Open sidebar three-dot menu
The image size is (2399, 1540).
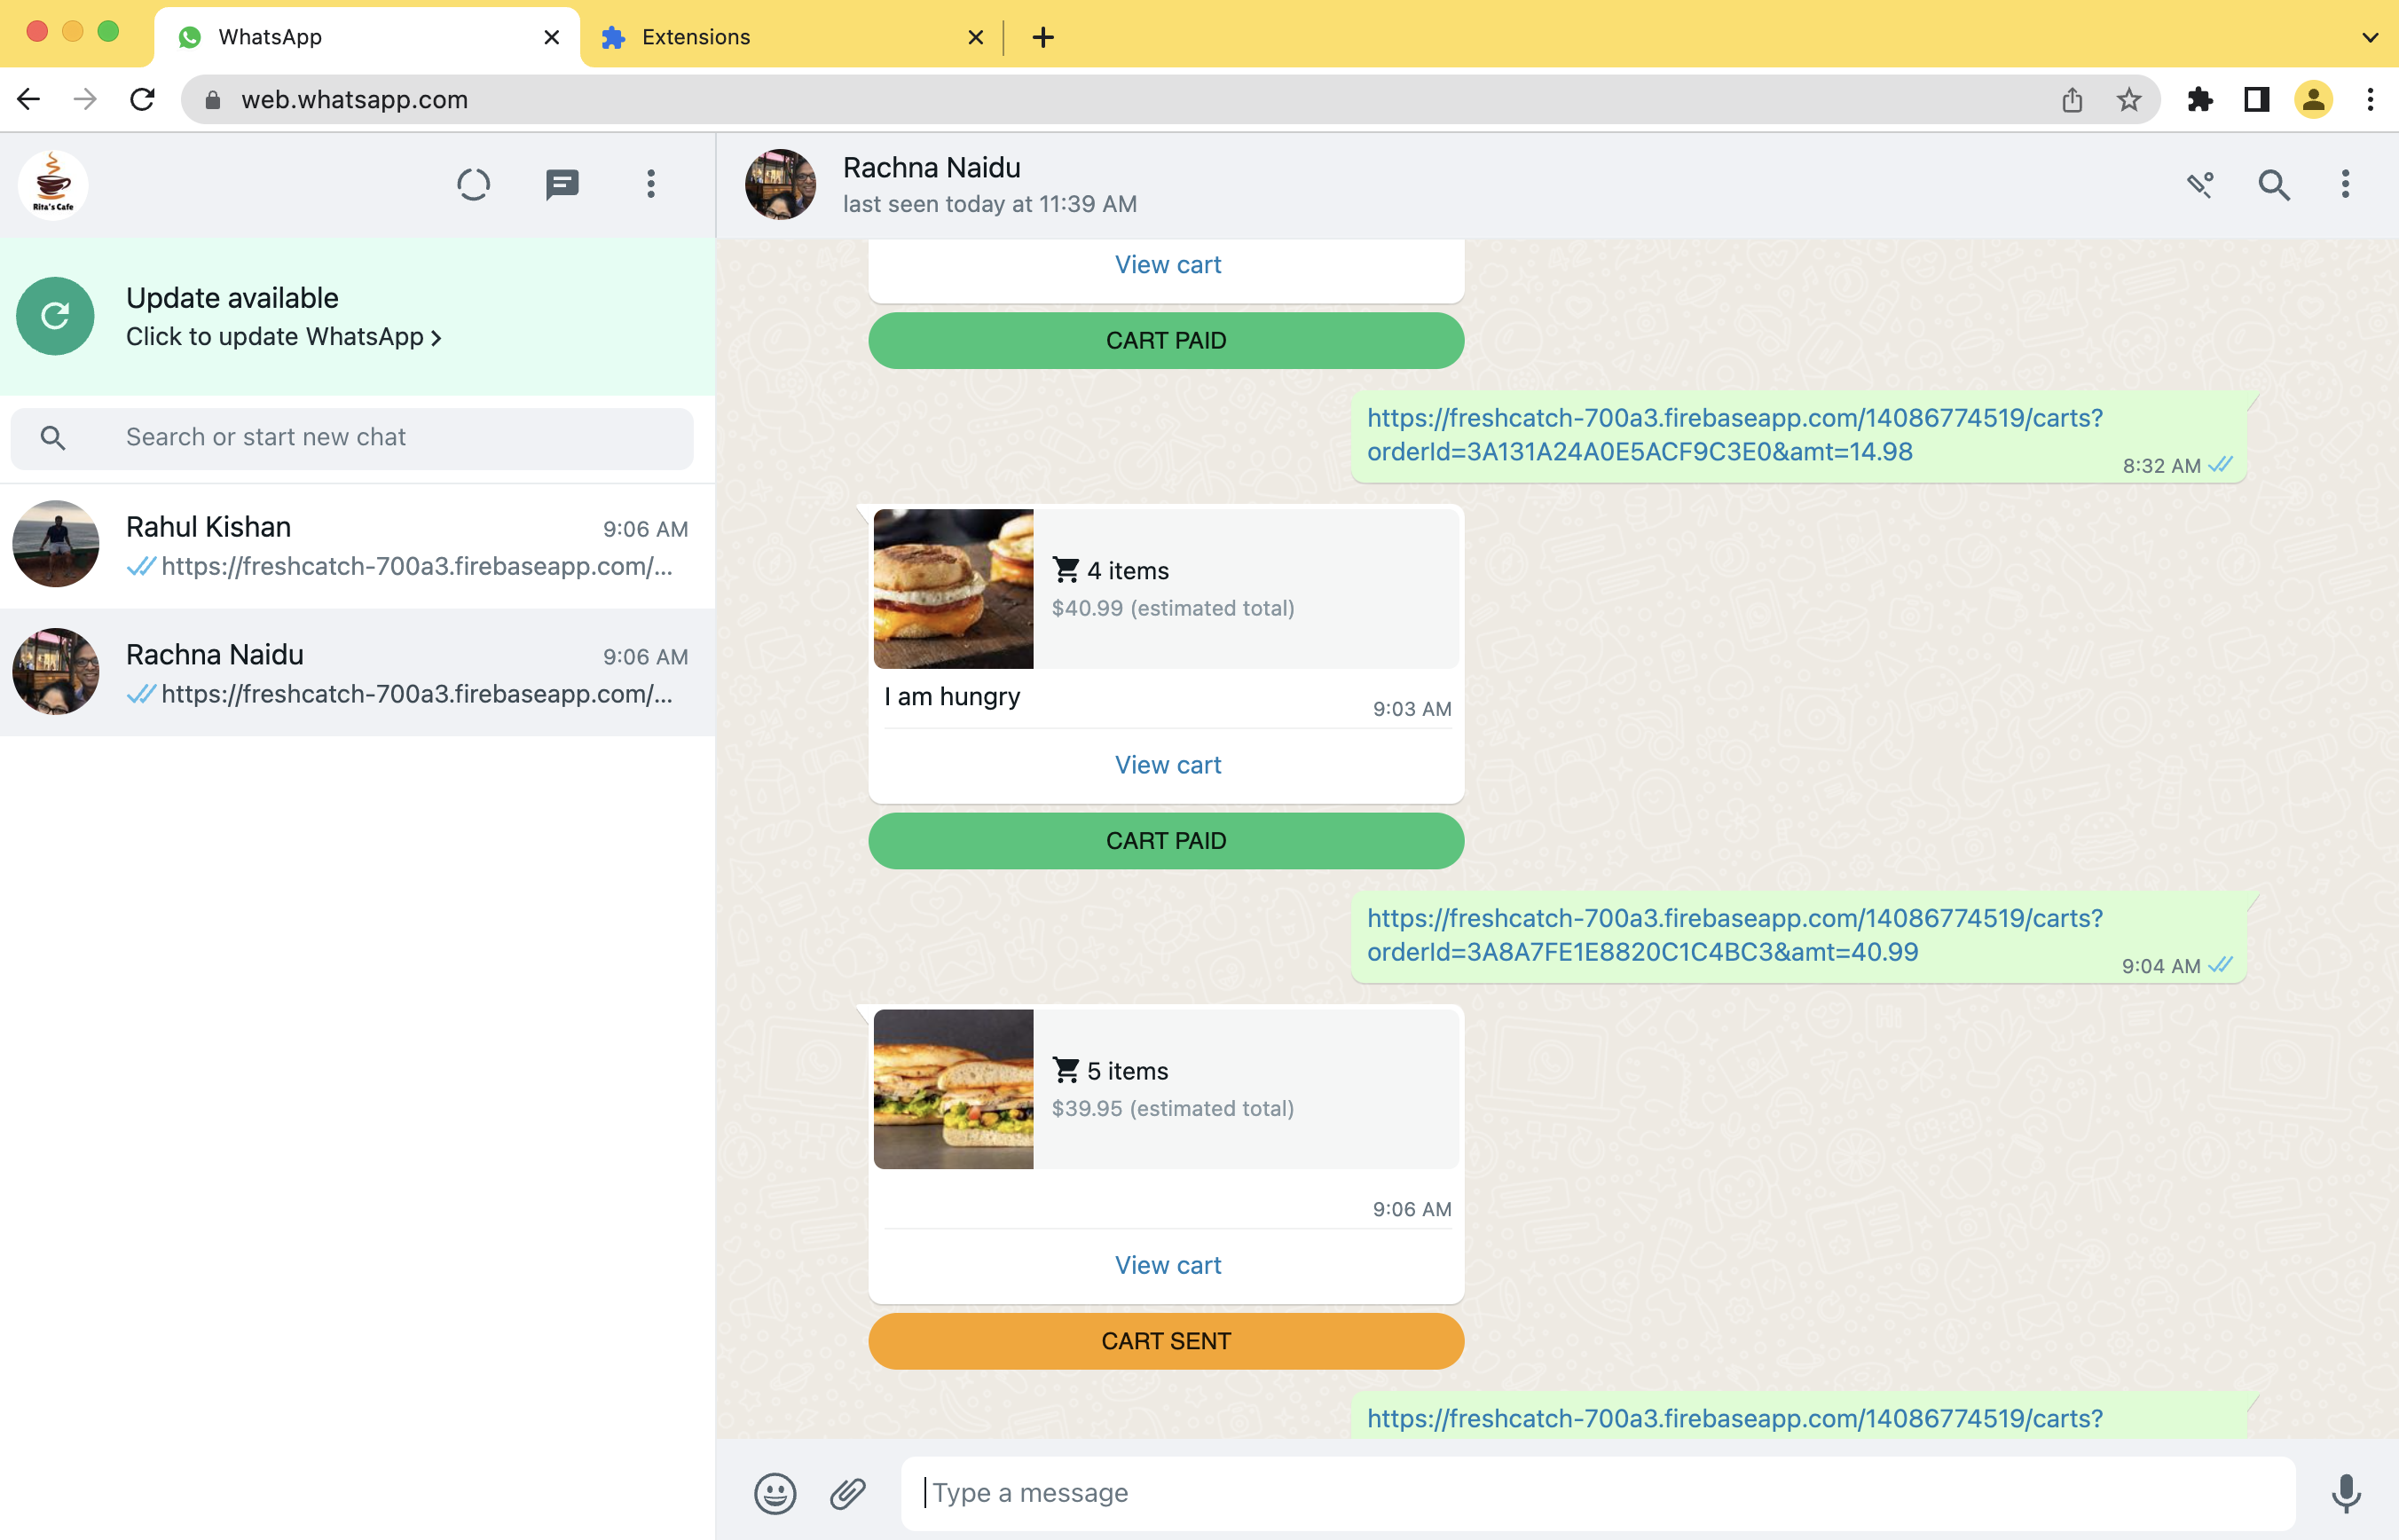pos(651,184)
